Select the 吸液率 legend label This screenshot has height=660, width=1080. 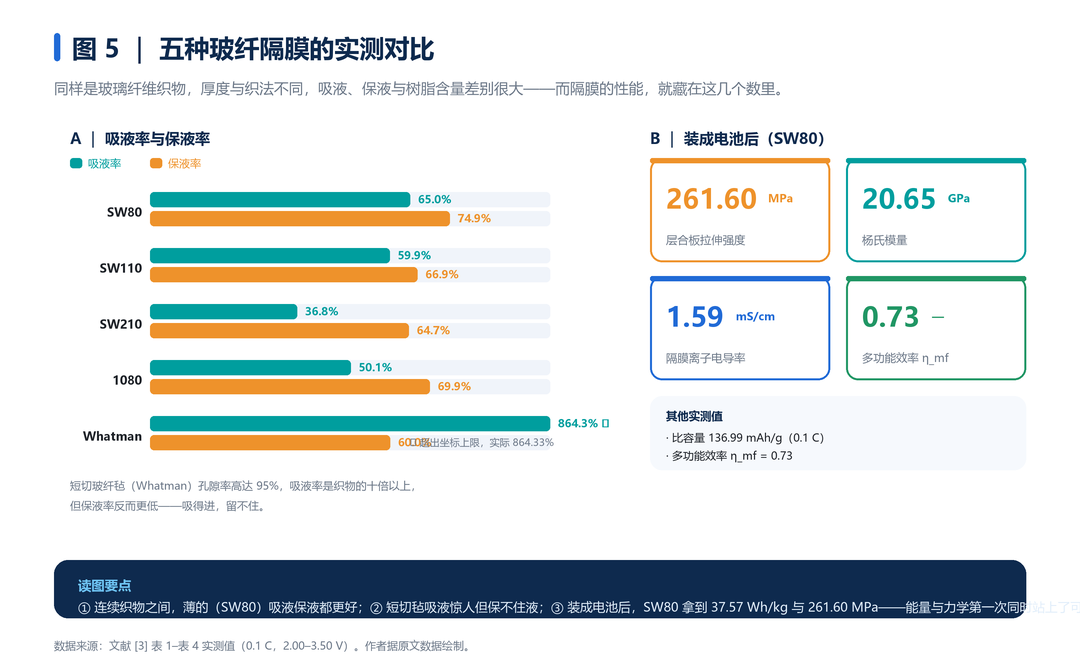104,163
